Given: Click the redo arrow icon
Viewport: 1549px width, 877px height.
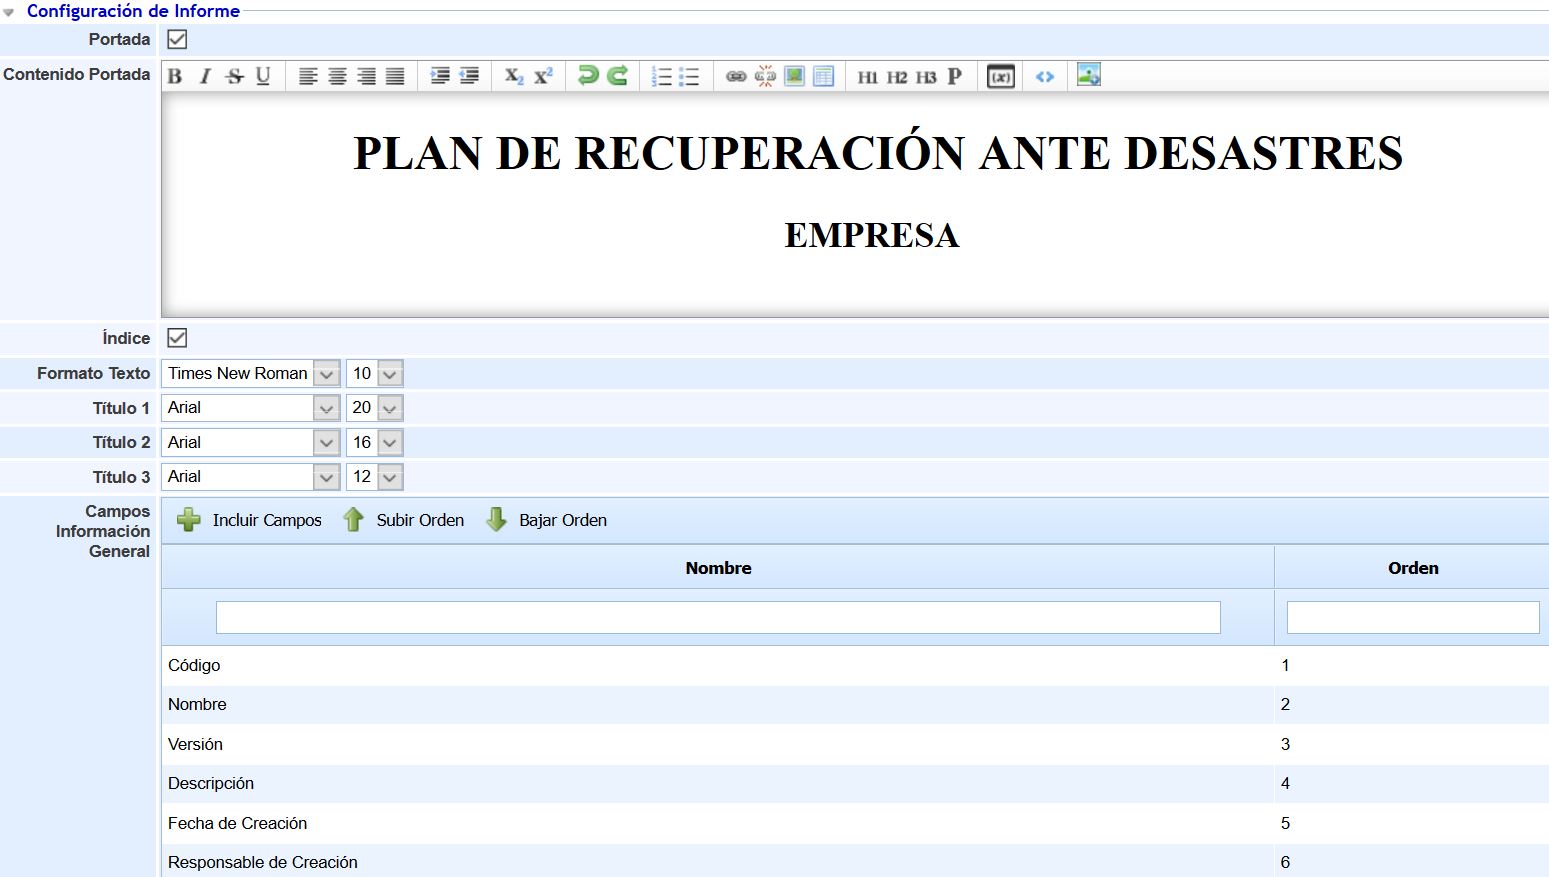Looking at the screenshot, I should pos(617,74).
